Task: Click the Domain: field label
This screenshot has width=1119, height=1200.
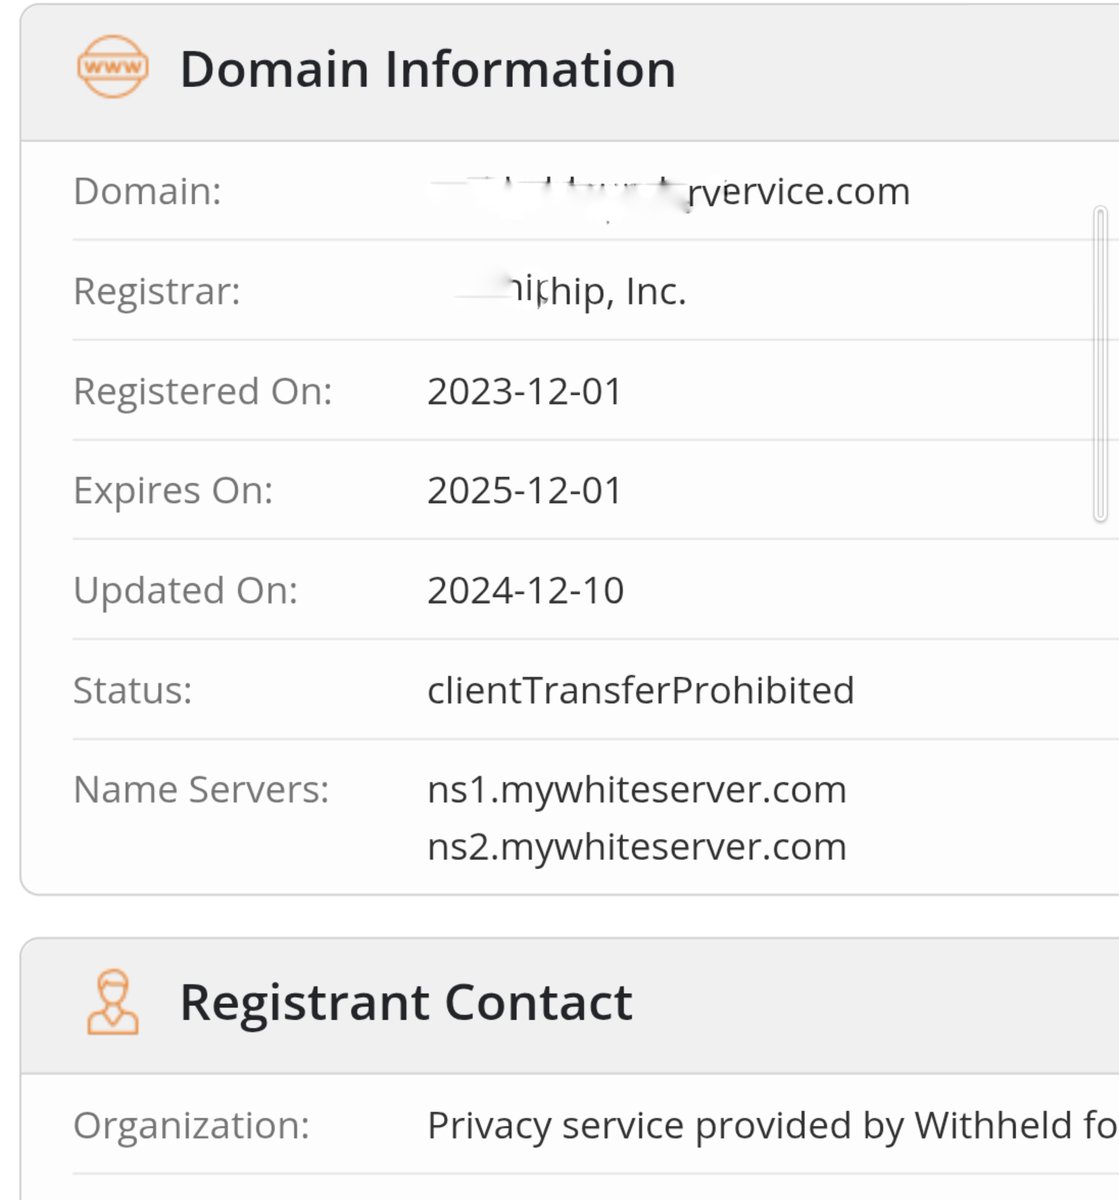Action: click(148, 191)
